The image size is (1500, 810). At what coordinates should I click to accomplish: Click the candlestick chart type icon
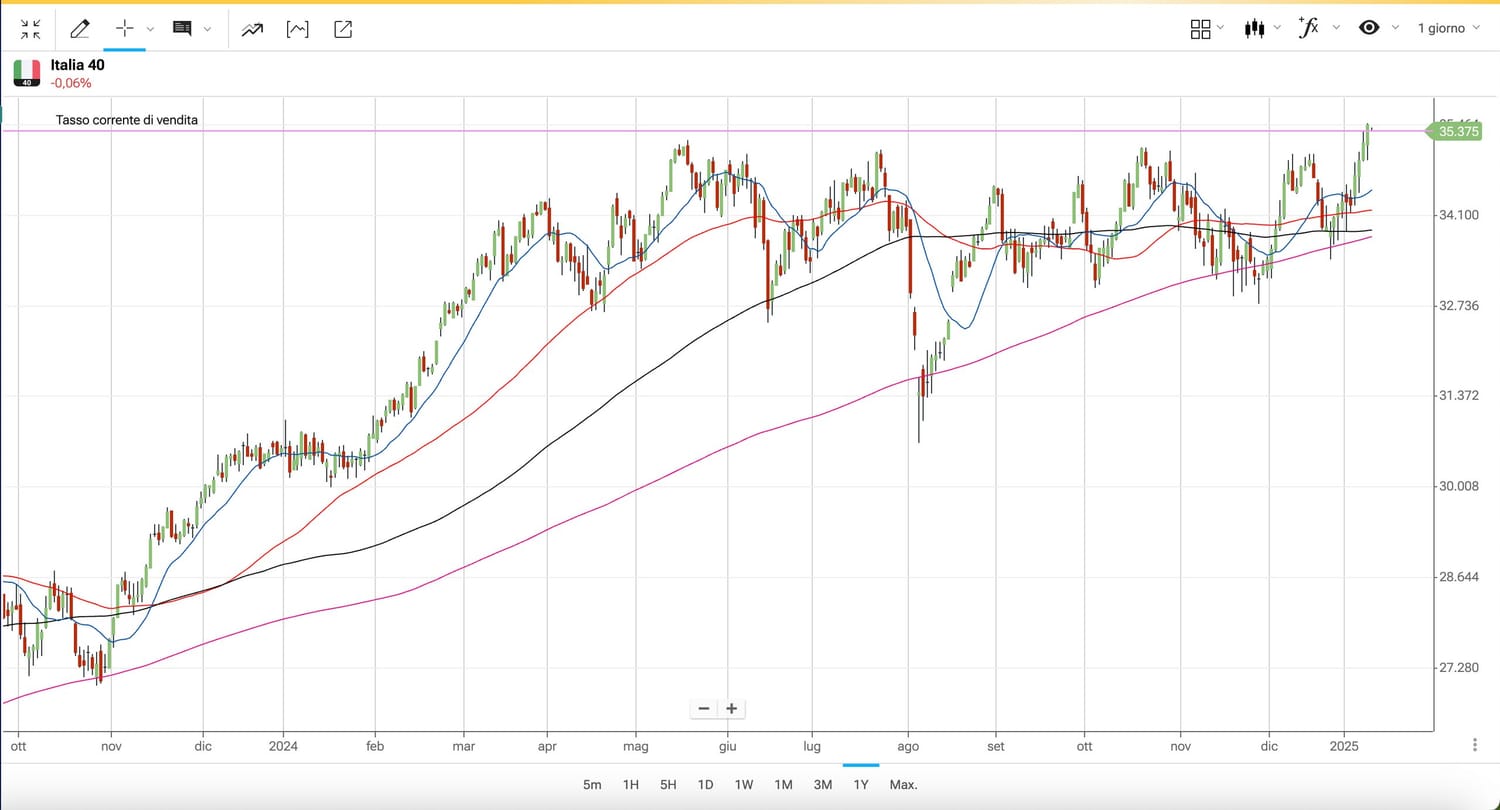click(x=1254, y=28)
